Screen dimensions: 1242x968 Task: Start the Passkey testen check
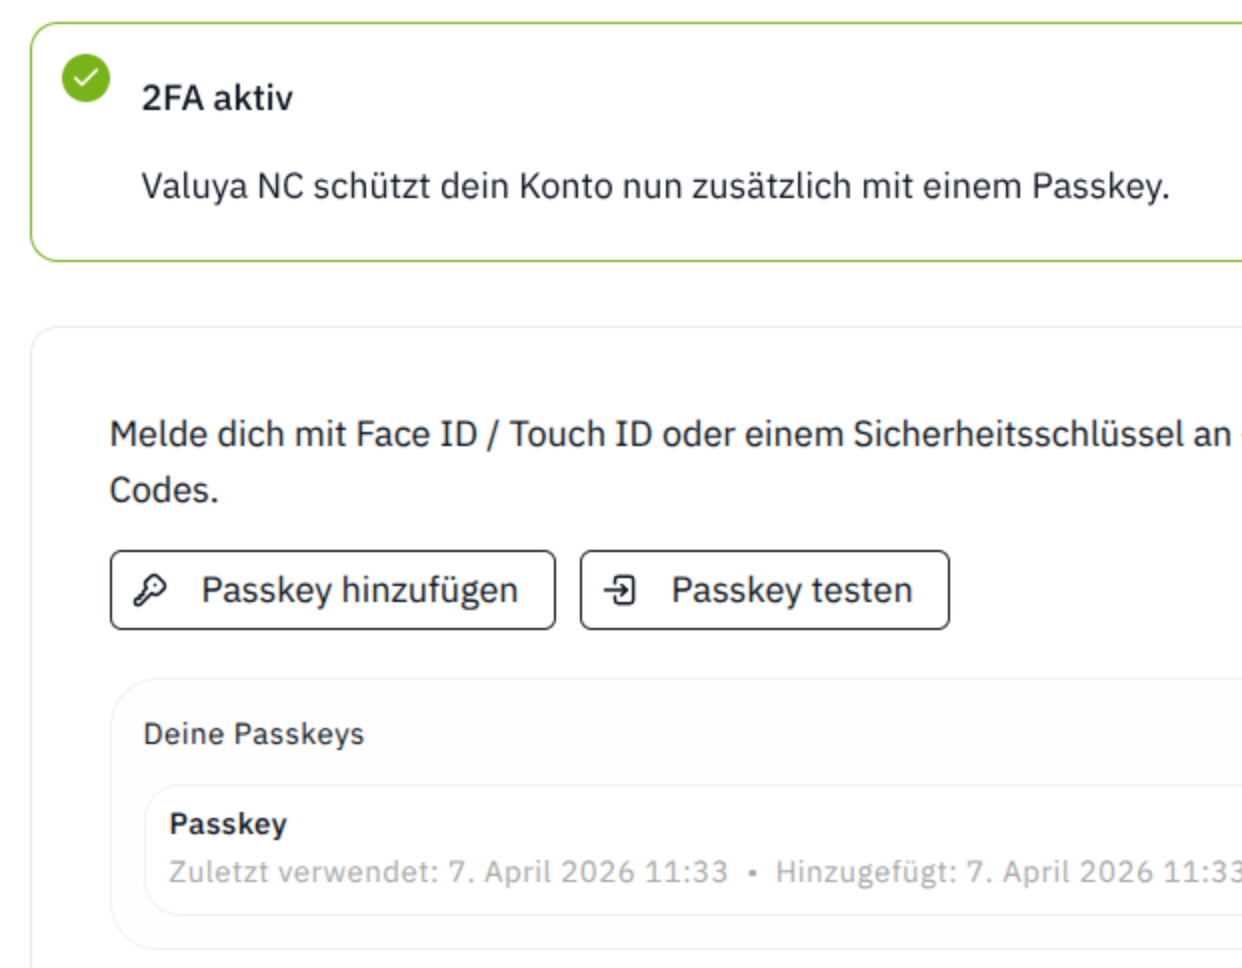tap(764, 590)
